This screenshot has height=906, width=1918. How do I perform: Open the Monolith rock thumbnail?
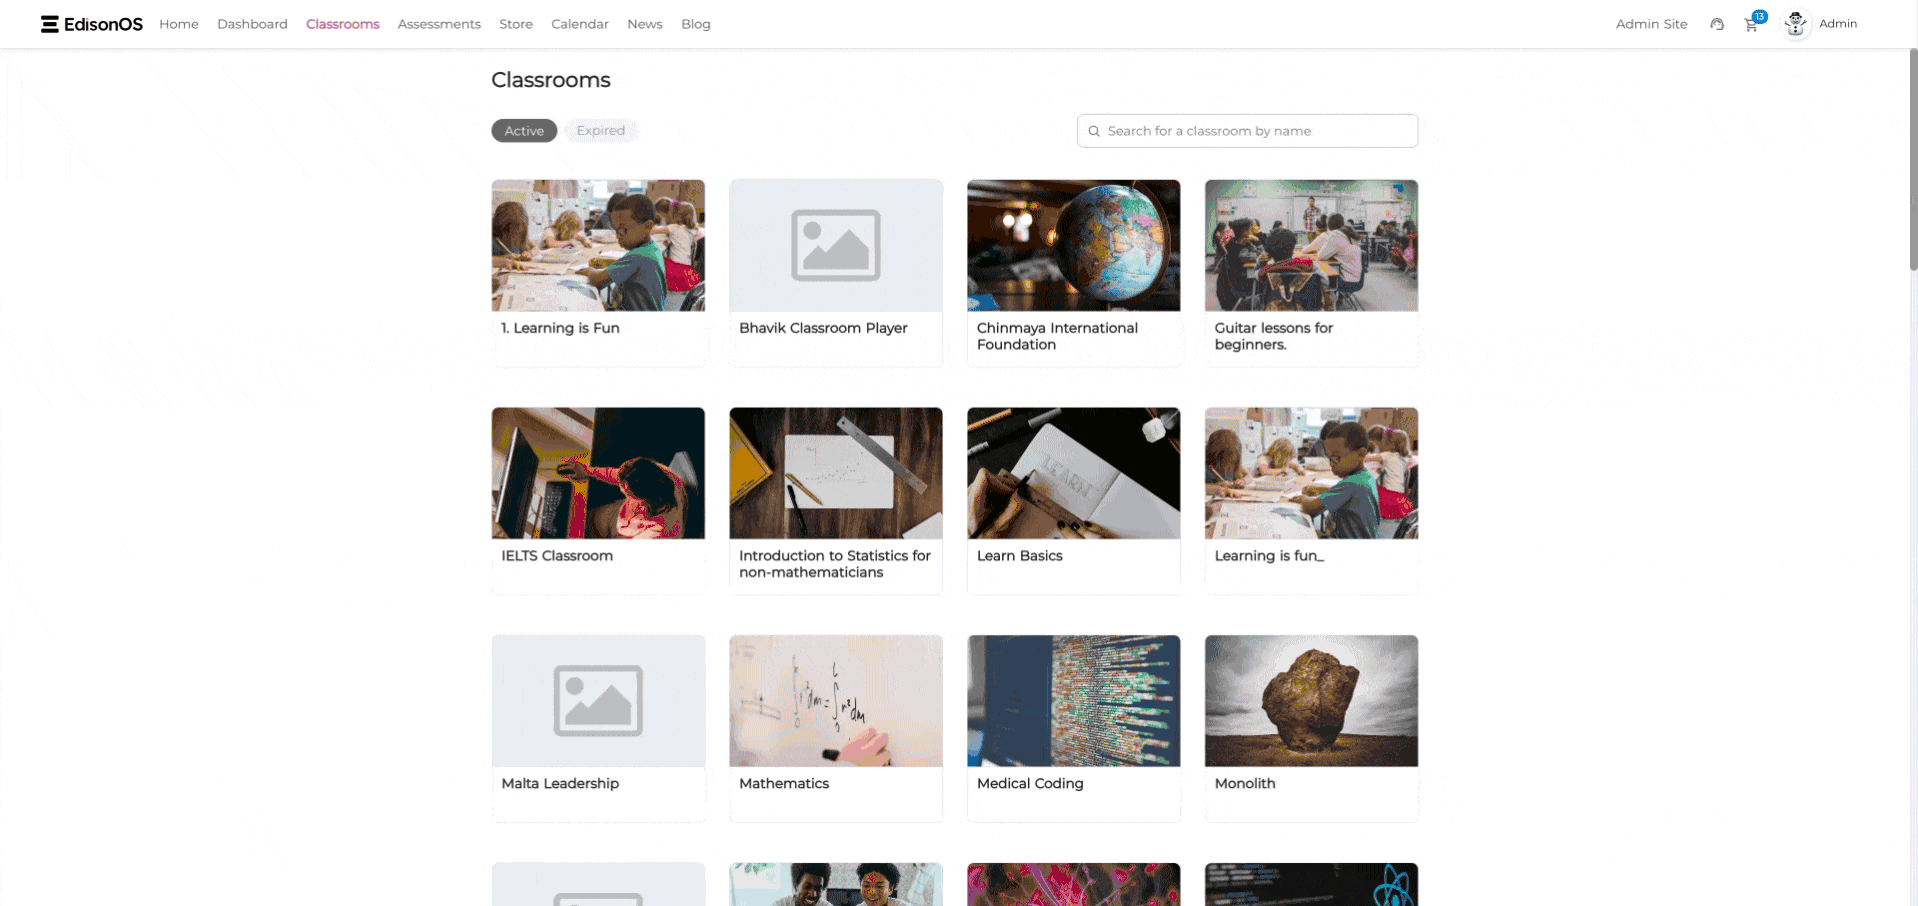[1311, 701]
